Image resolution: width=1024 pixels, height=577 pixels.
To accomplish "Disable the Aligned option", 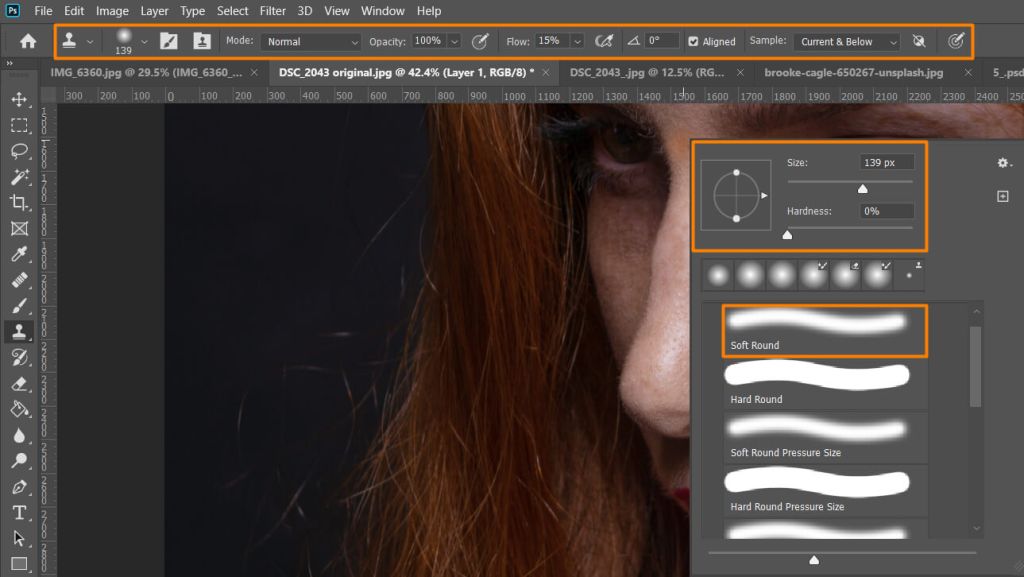I will pos(691,41).
